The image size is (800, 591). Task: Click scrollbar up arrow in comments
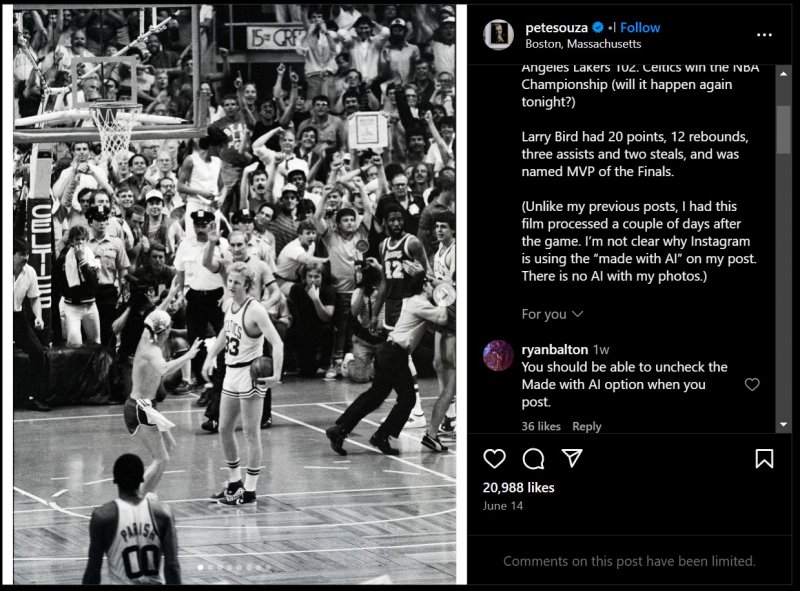[783, 74]
